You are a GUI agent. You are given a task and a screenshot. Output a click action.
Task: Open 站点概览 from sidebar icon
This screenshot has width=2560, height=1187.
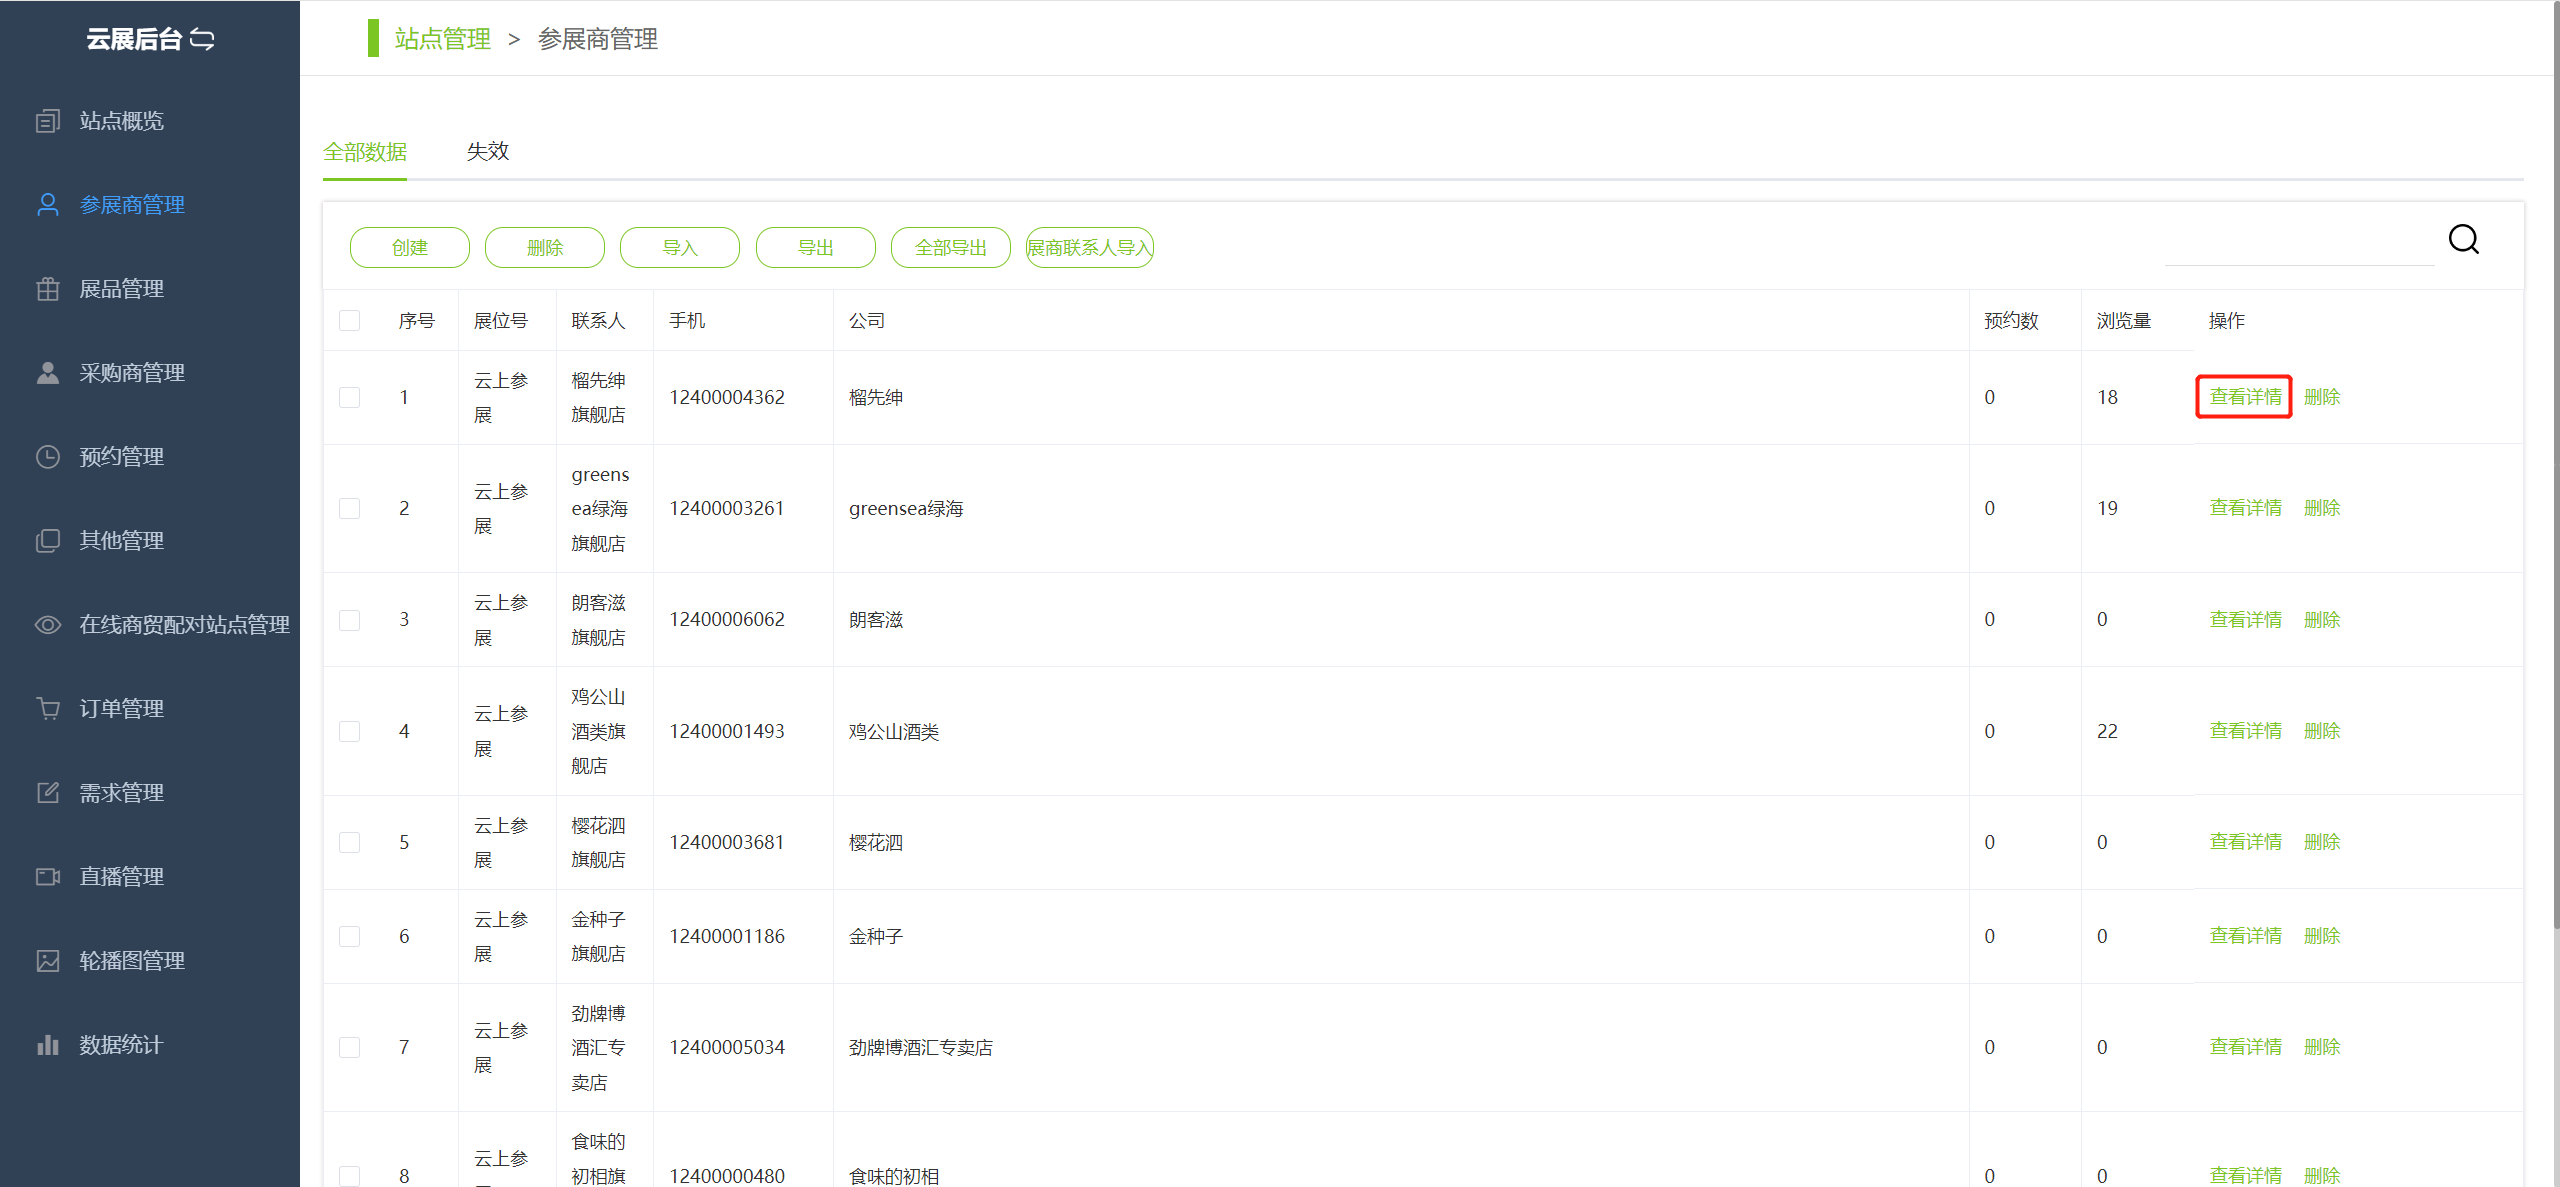point(48,121)
